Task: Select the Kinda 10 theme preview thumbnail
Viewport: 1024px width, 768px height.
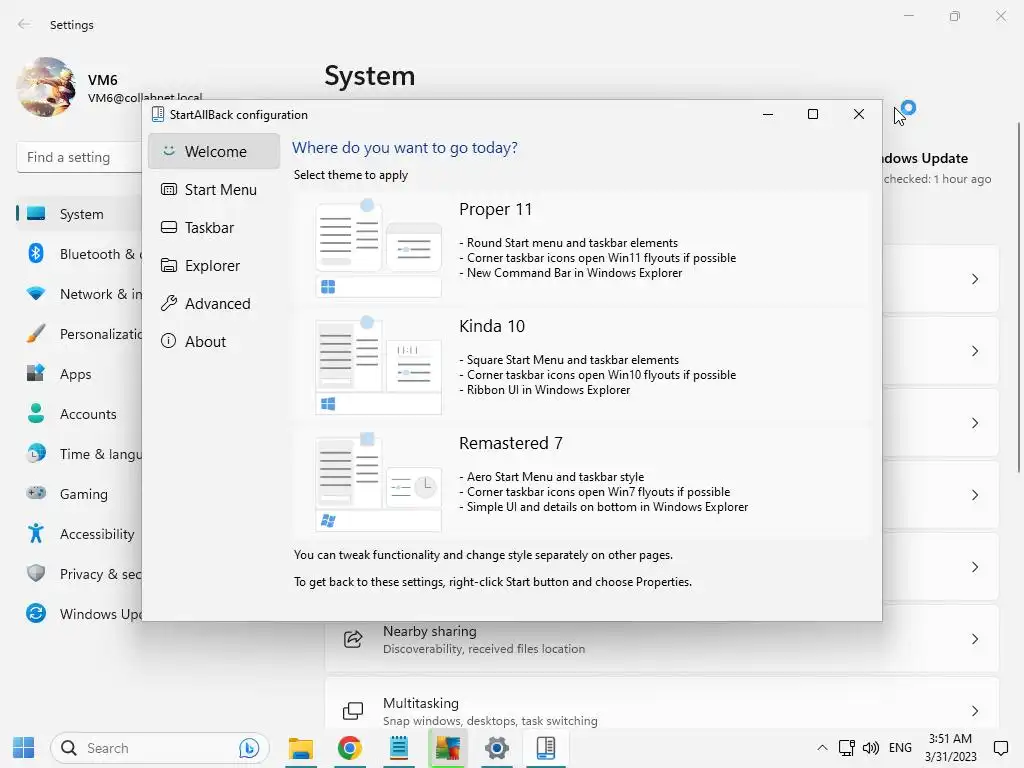Action: tap(378, 365)
